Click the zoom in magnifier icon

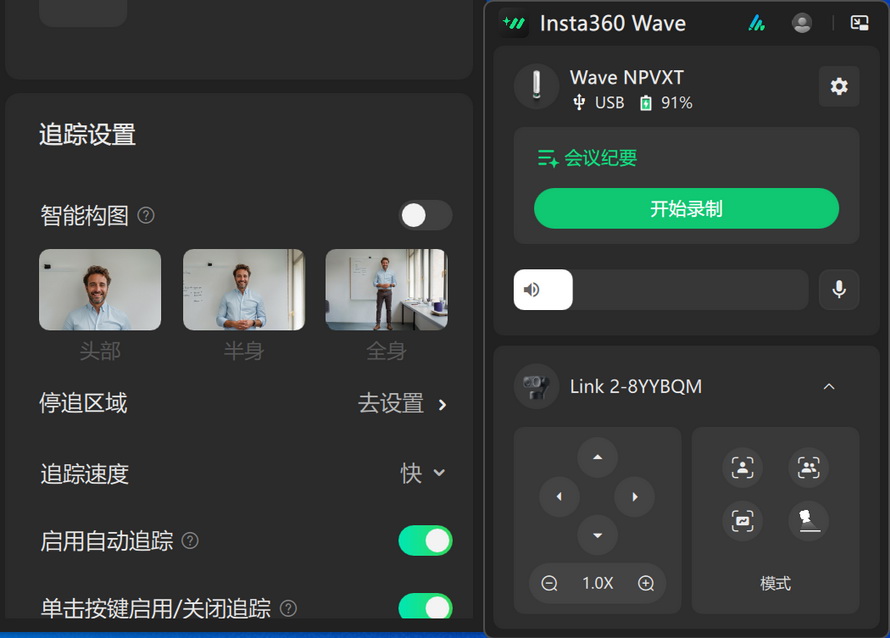[x=646, y=583]
